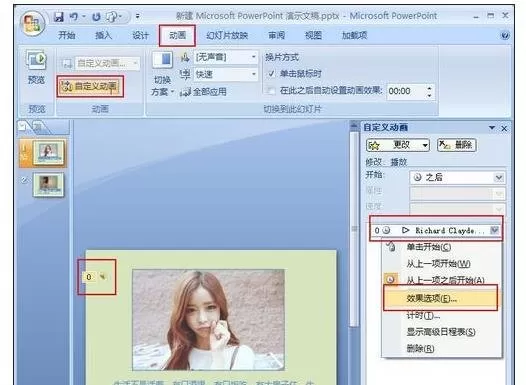Select the second slide thumbnail
Screen dimensions: 526x385
click(x=48, y=184)
